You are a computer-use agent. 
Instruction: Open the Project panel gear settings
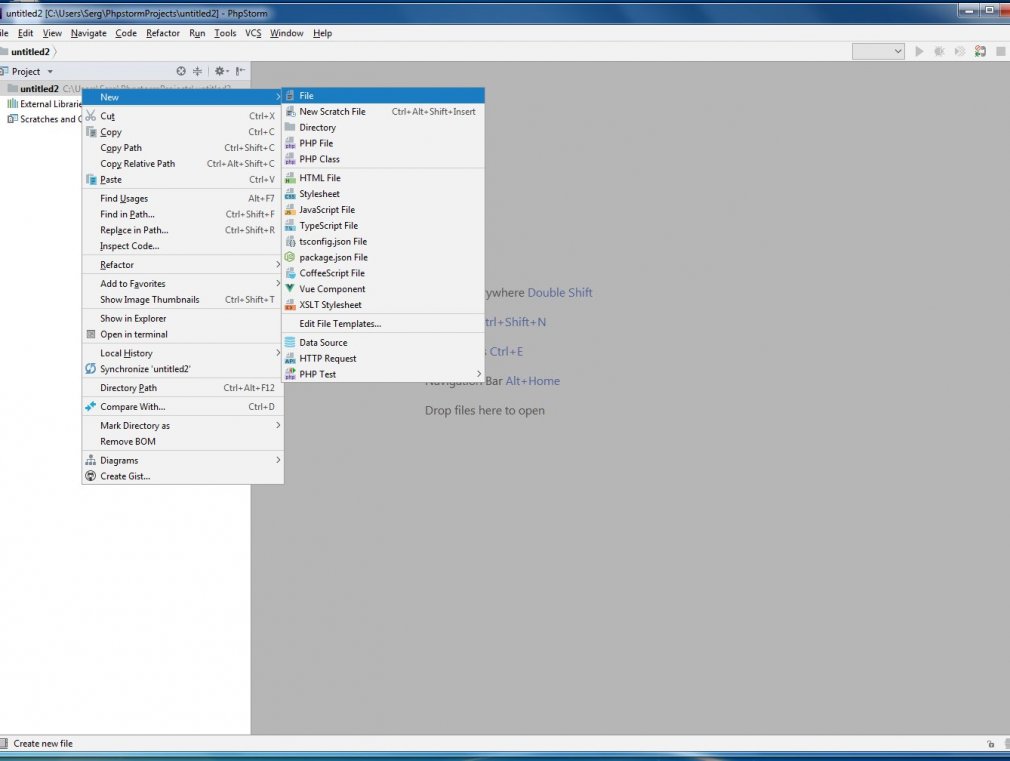coord(221,71)
